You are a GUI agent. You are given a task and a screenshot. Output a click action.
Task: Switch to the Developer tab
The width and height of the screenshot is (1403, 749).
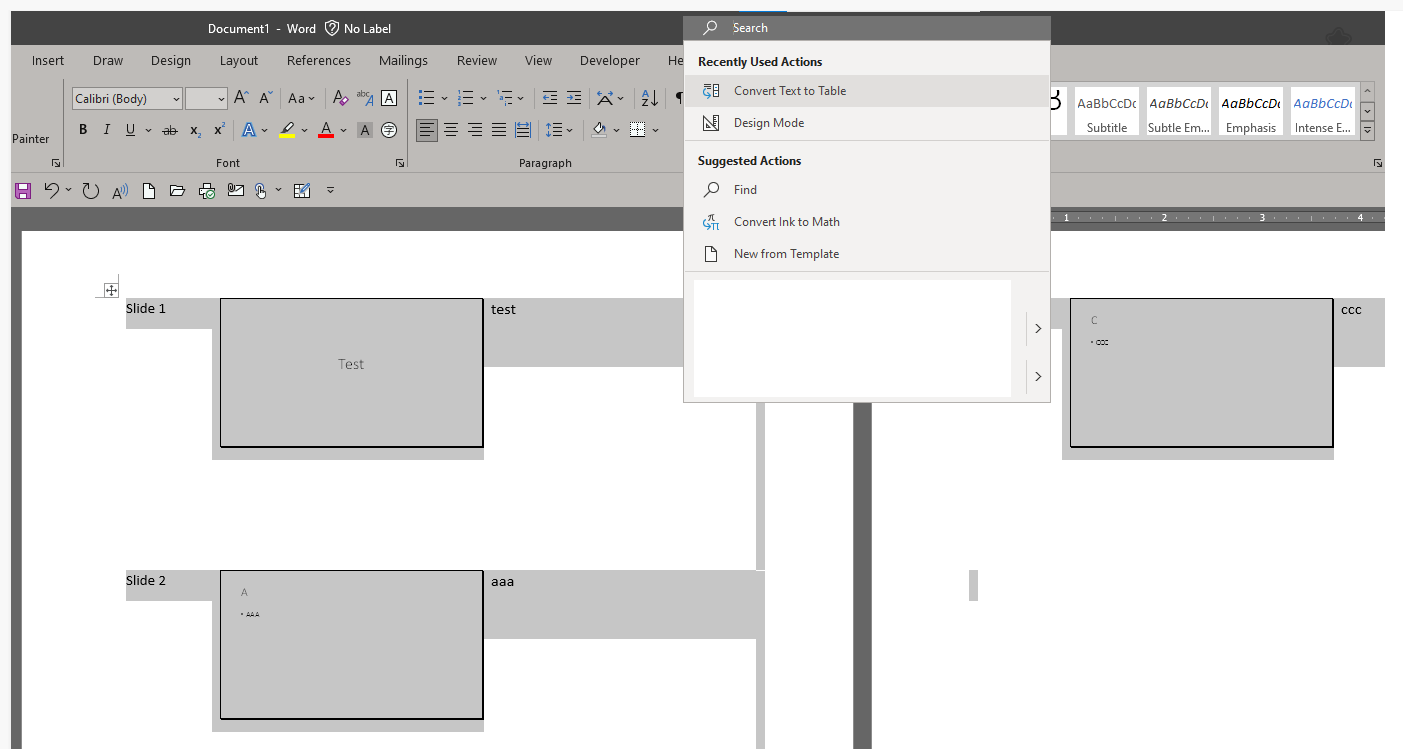(x=610, y=60)
